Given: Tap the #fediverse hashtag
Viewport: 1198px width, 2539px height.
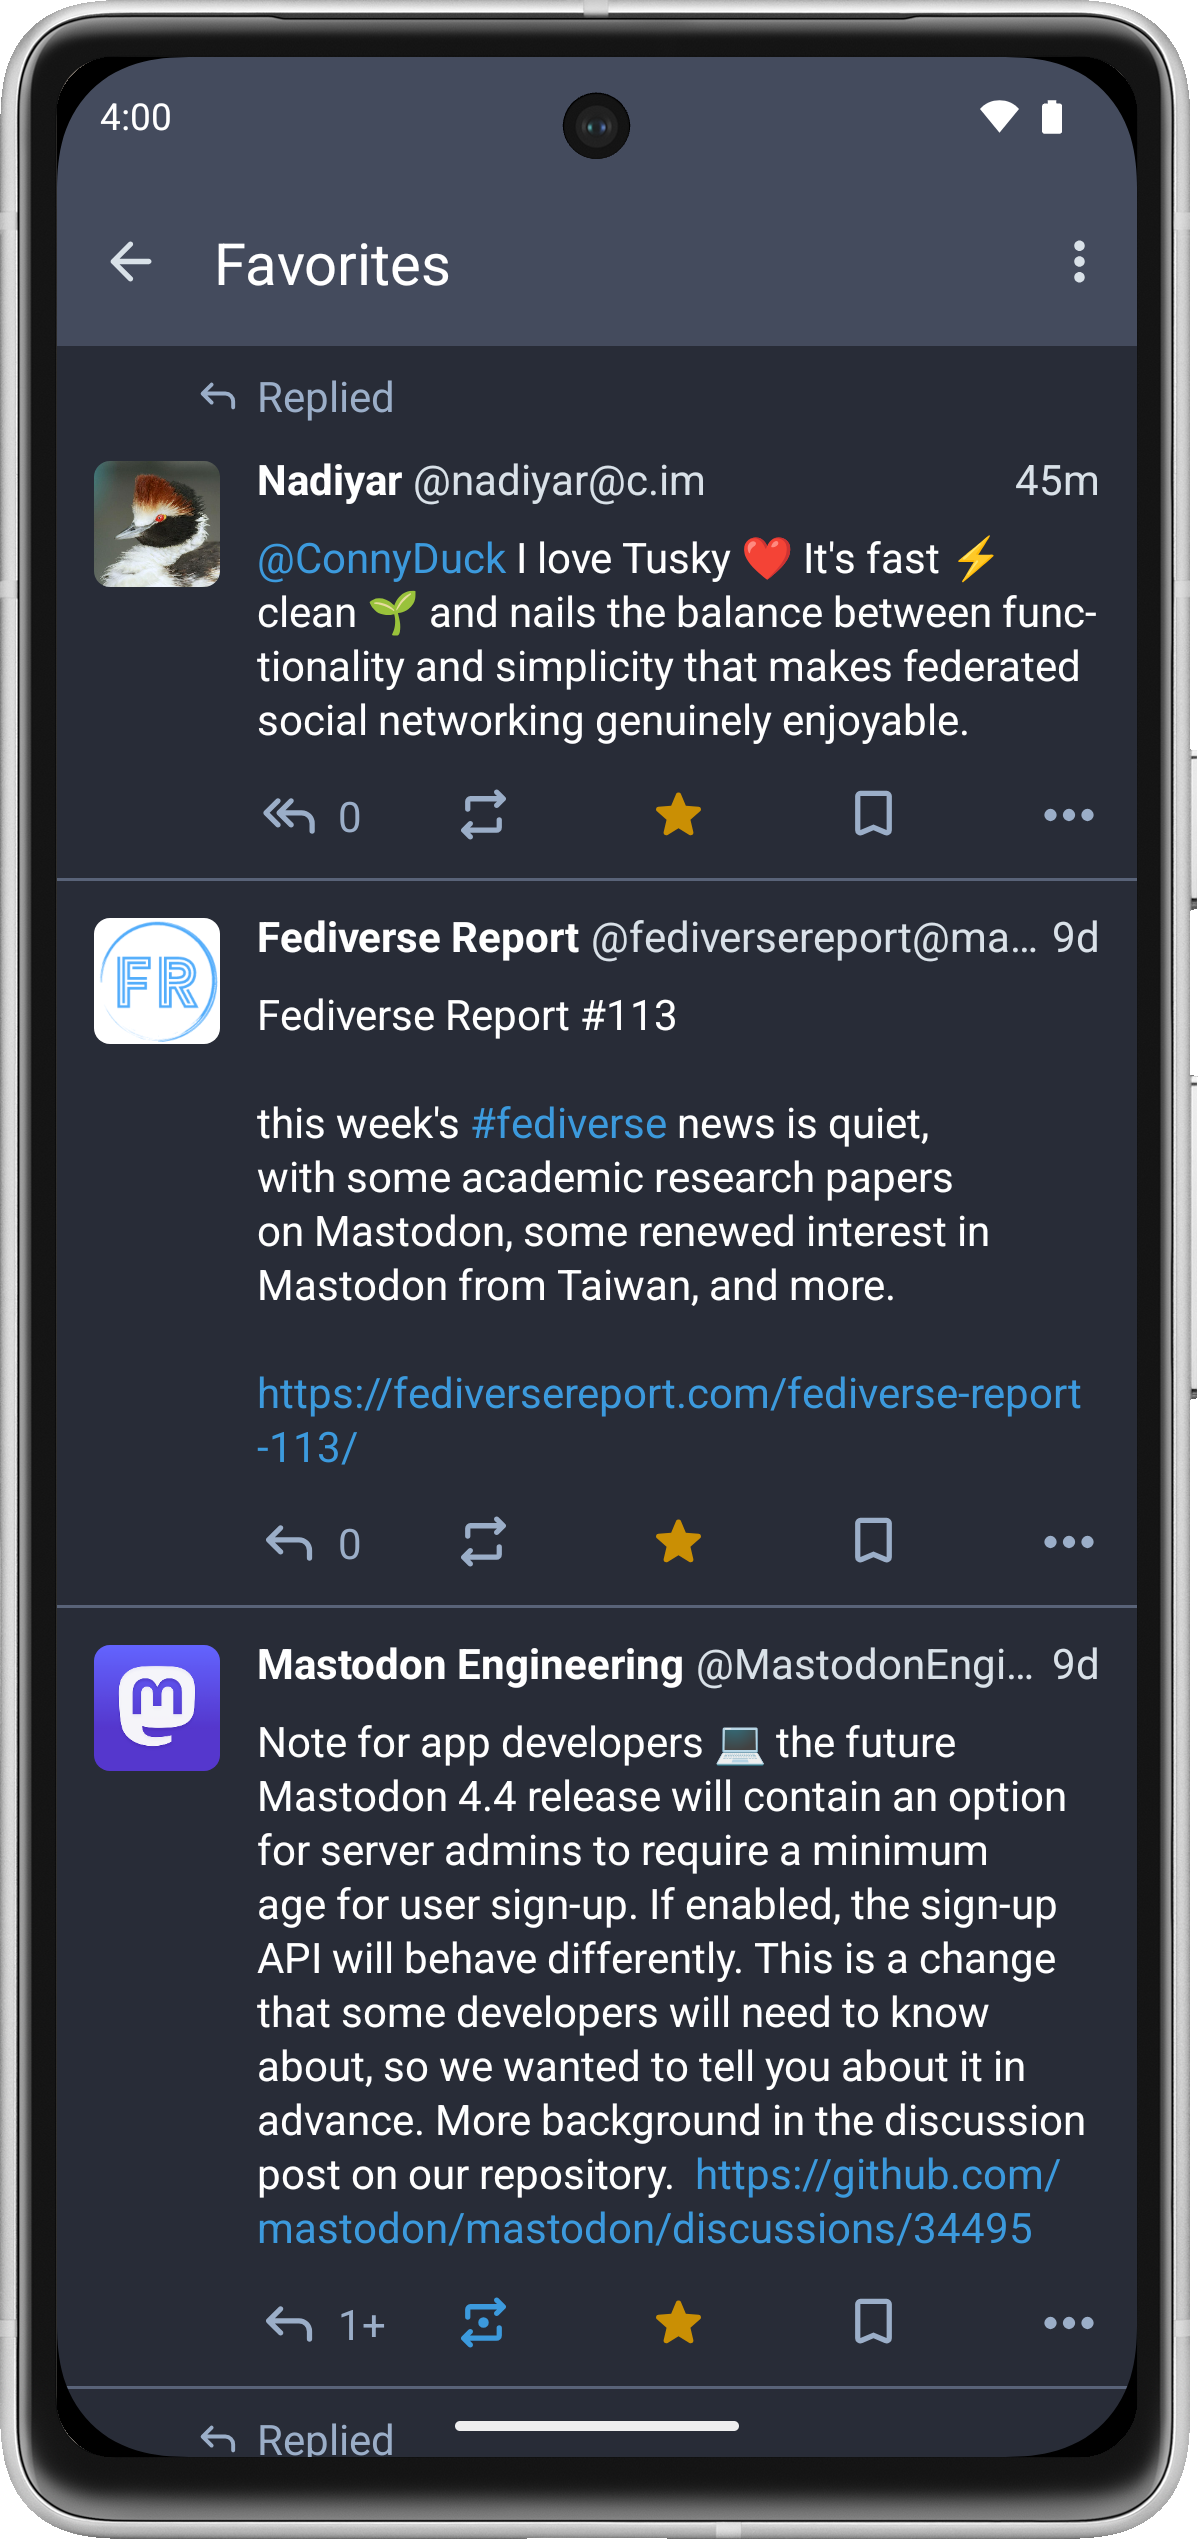Looking at the screenshot, I should coord(568,1125).
